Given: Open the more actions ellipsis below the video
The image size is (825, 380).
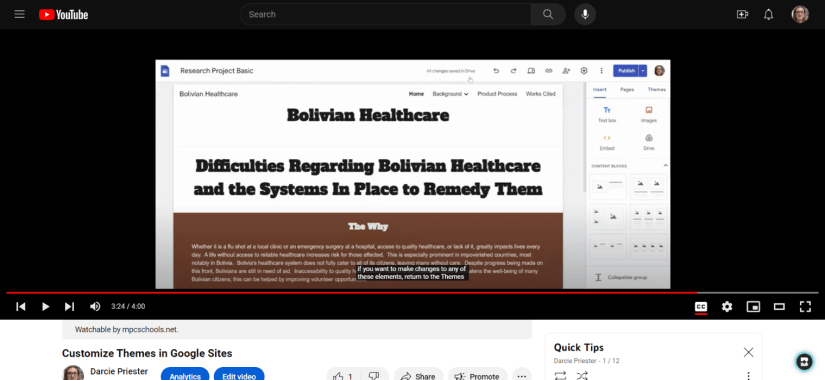Looking at the screenshot, I should click(521, 375).
